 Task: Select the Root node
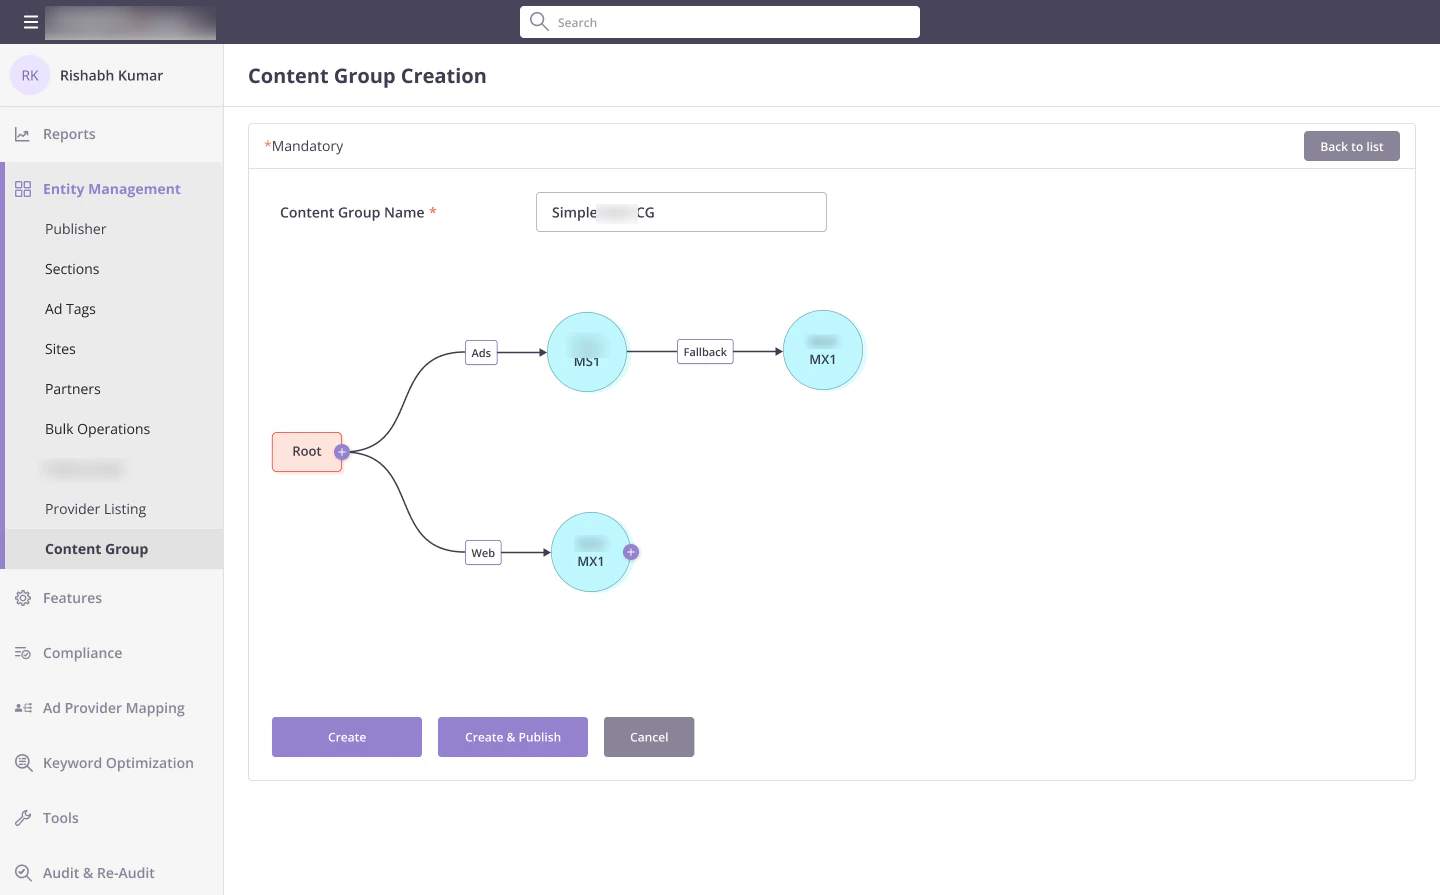point(306,452)
